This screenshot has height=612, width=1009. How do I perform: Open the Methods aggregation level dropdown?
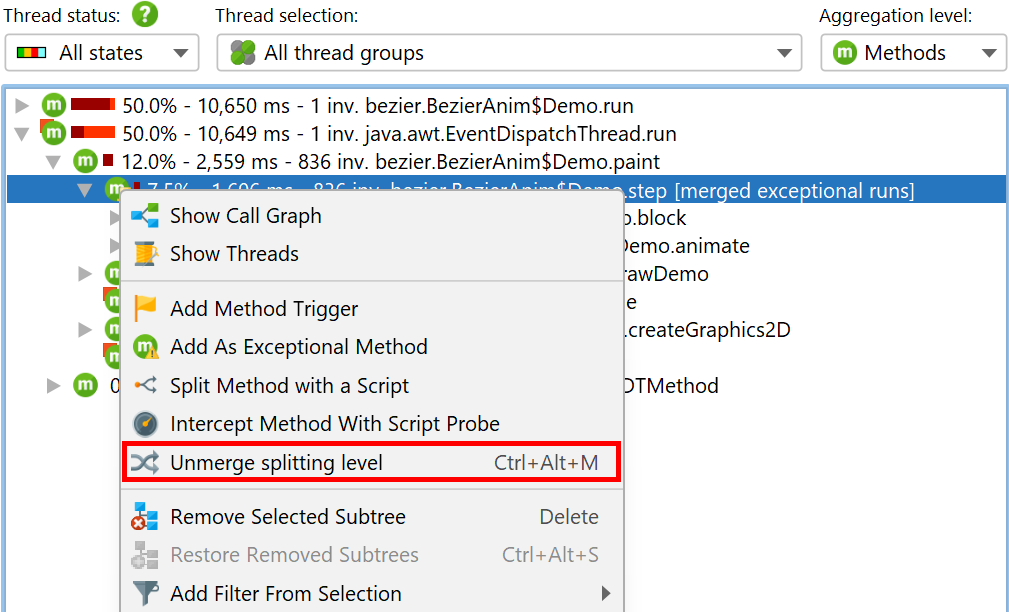913,53
